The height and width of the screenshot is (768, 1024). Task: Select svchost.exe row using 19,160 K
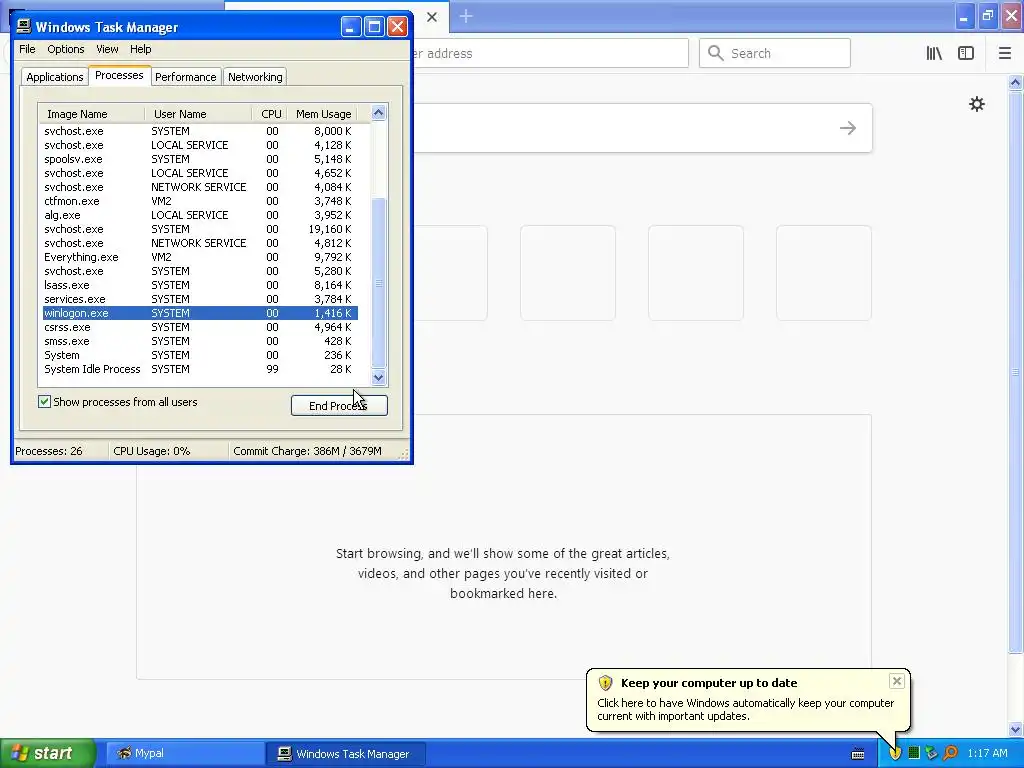coord(200,229)
